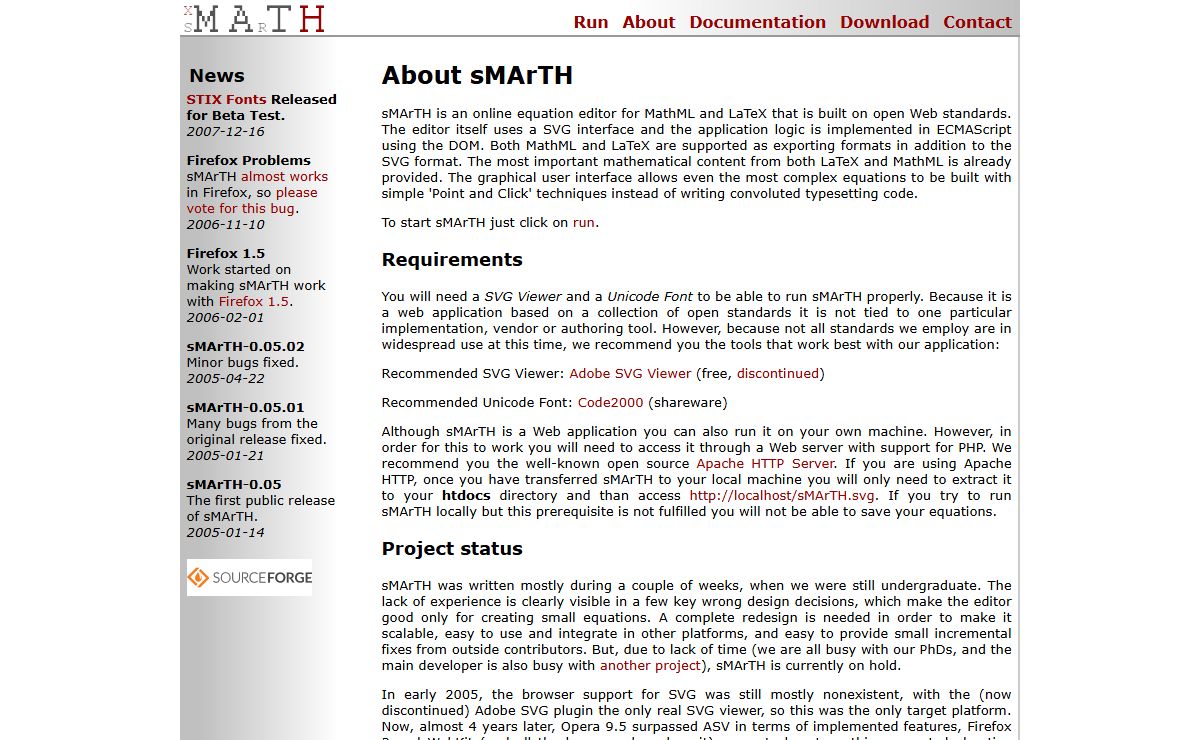The height and width of the screenshot is (740, 1200).
Task: Follow the STIX Fonts news link
Action: [226, 99]
